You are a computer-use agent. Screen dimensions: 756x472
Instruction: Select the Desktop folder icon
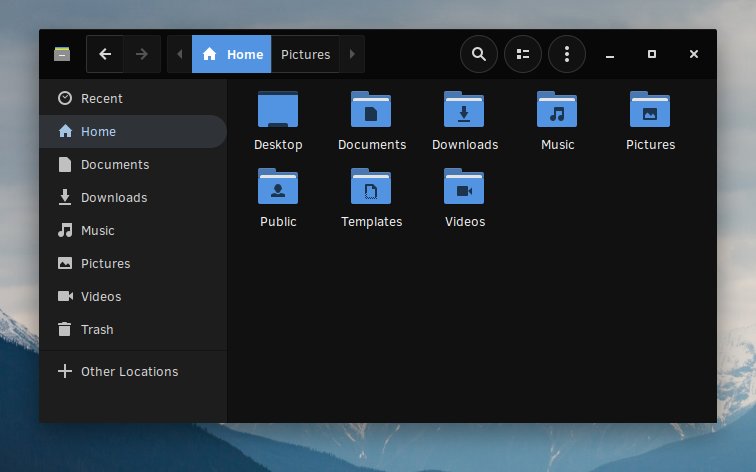278,110
